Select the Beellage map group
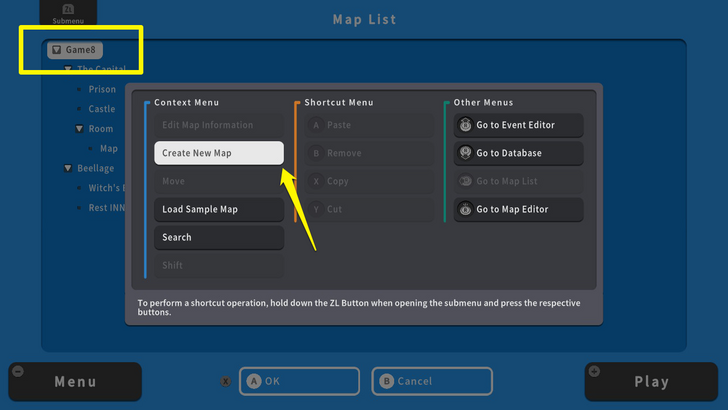This screenshot has height=410, width=728. click(x=95, y=168)
